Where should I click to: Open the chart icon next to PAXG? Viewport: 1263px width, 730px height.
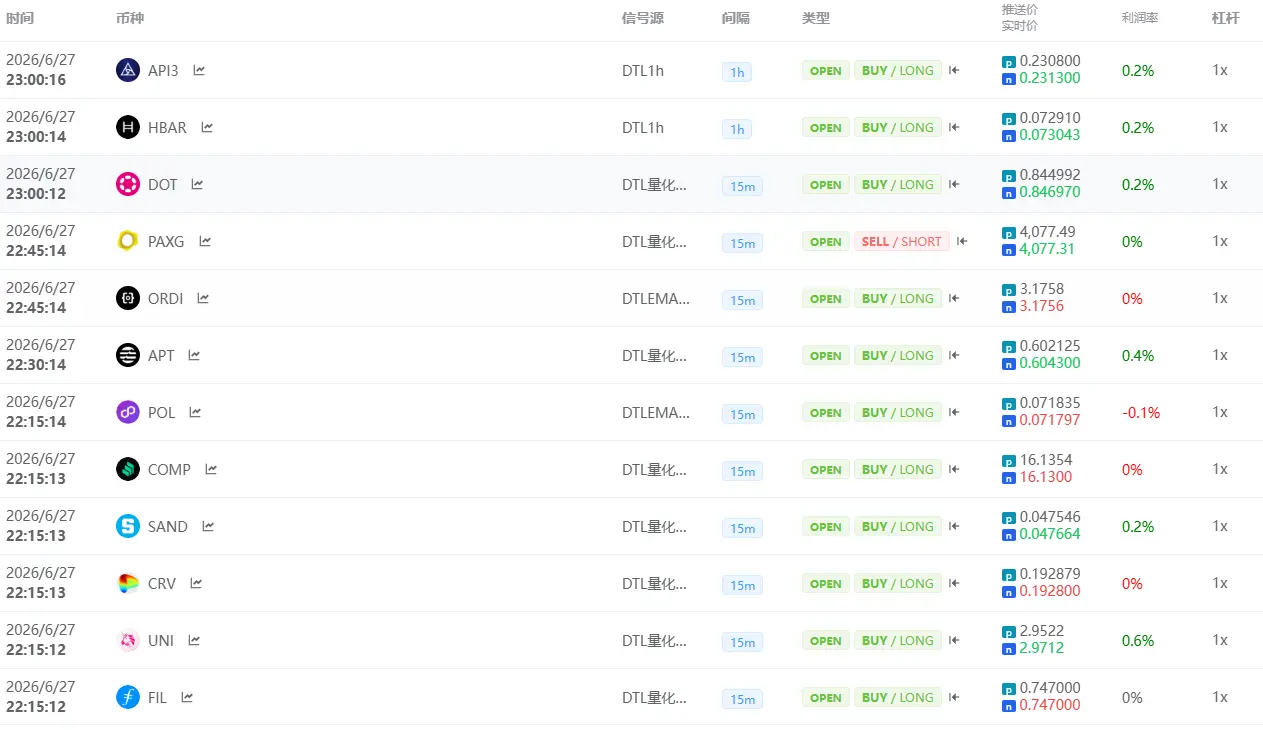(x=205, y=241)
